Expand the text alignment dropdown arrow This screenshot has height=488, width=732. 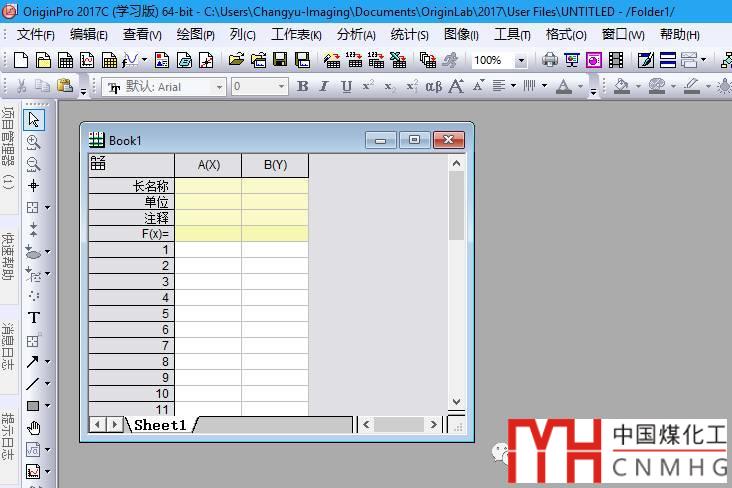514,85
